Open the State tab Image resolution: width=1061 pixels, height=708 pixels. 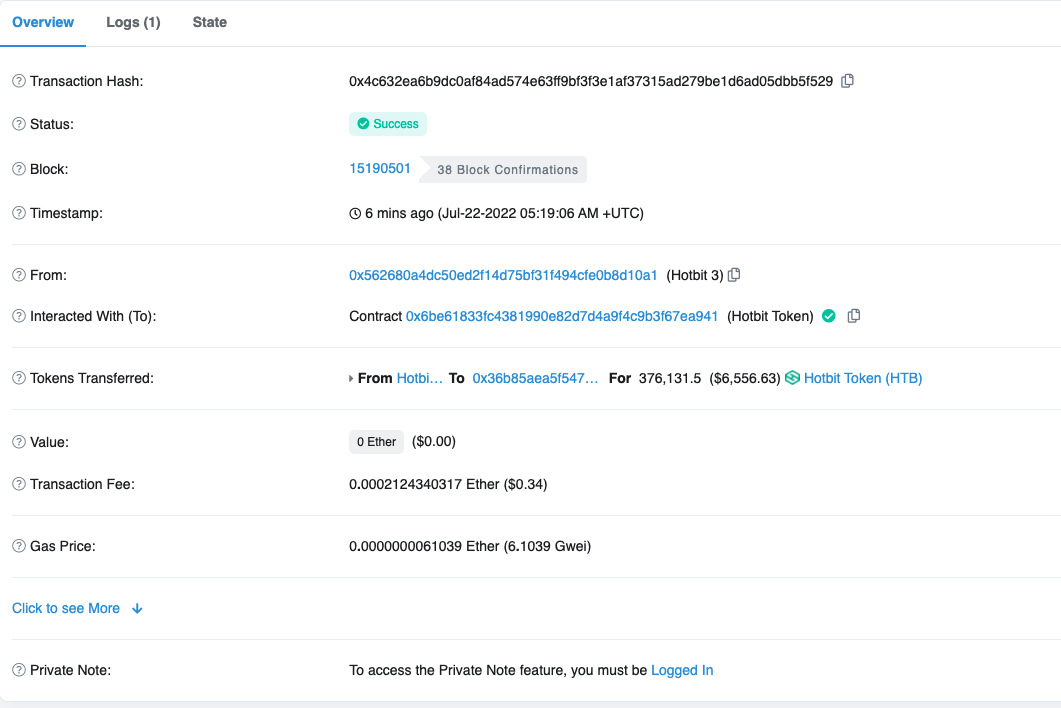210,22
